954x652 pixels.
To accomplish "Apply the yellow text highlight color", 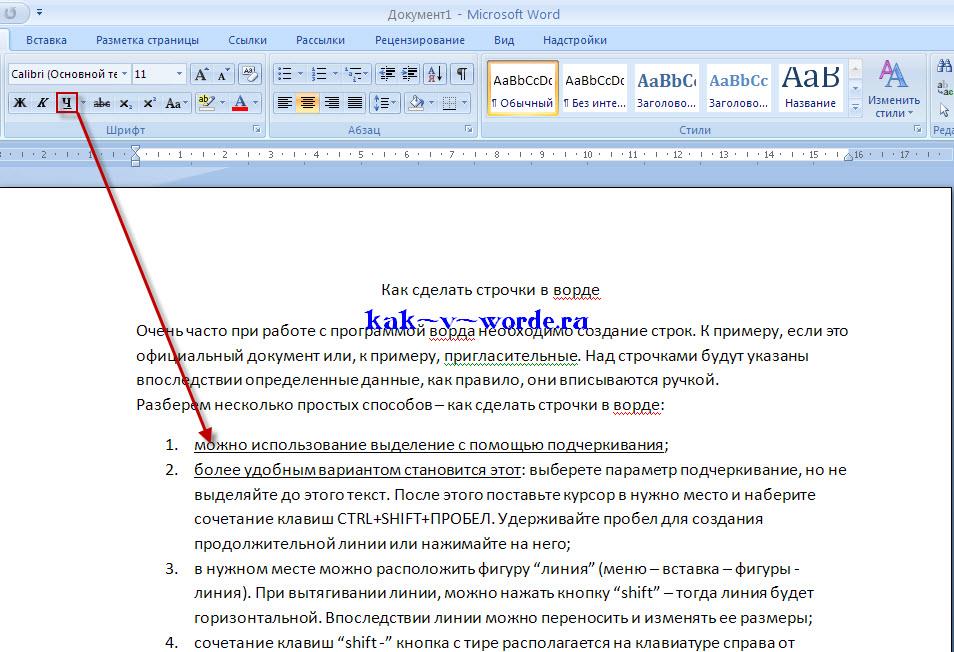I will [207, 103].
